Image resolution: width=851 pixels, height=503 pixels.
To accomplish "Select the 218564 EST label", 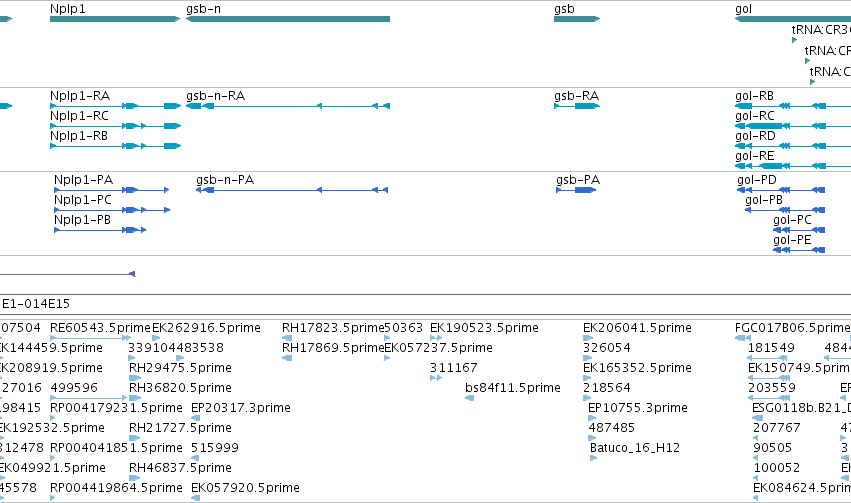I will tap(607, 388).
